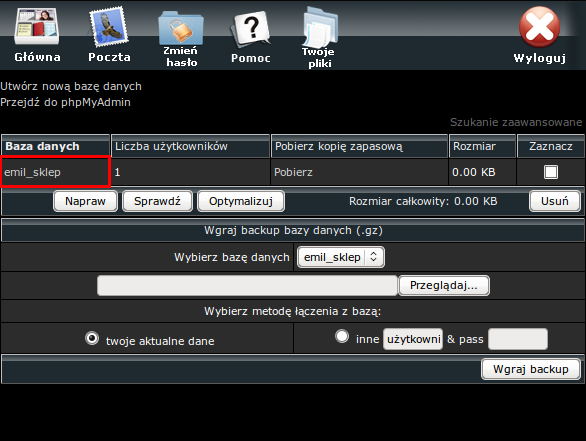Click the Utwórz nową bazę danych link
Image resolution: width=586 pixels, height=441 pixels.
(71, 86)
